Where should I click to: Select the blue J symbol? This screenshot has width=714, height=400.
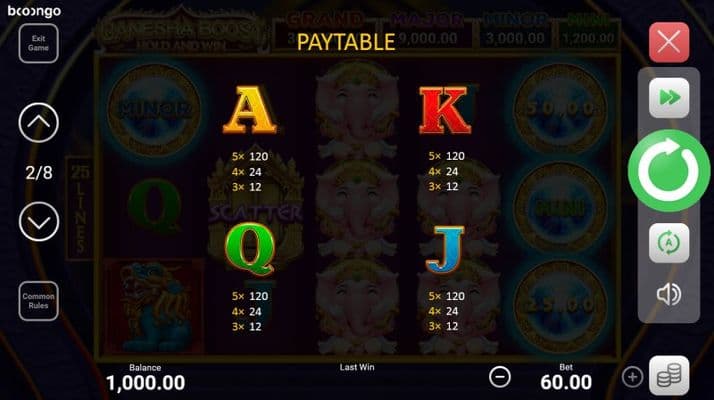point(445,250)
